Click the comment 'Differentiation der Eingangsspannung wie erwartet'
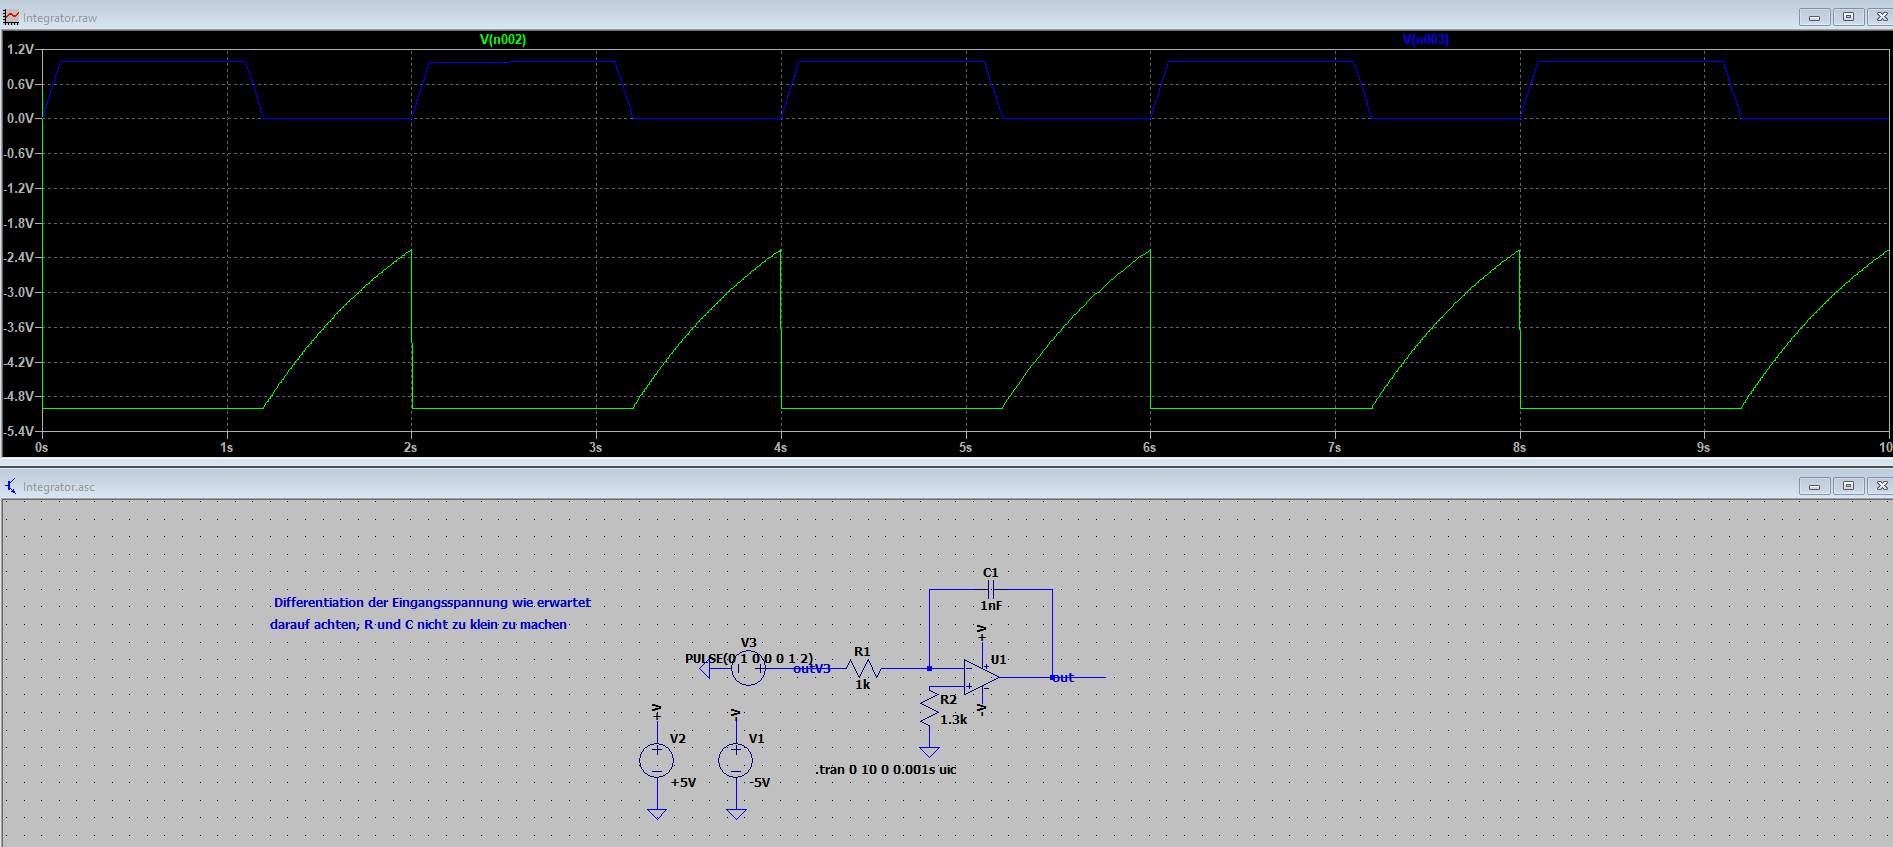The image size is (1893, 847). point(432,603)
